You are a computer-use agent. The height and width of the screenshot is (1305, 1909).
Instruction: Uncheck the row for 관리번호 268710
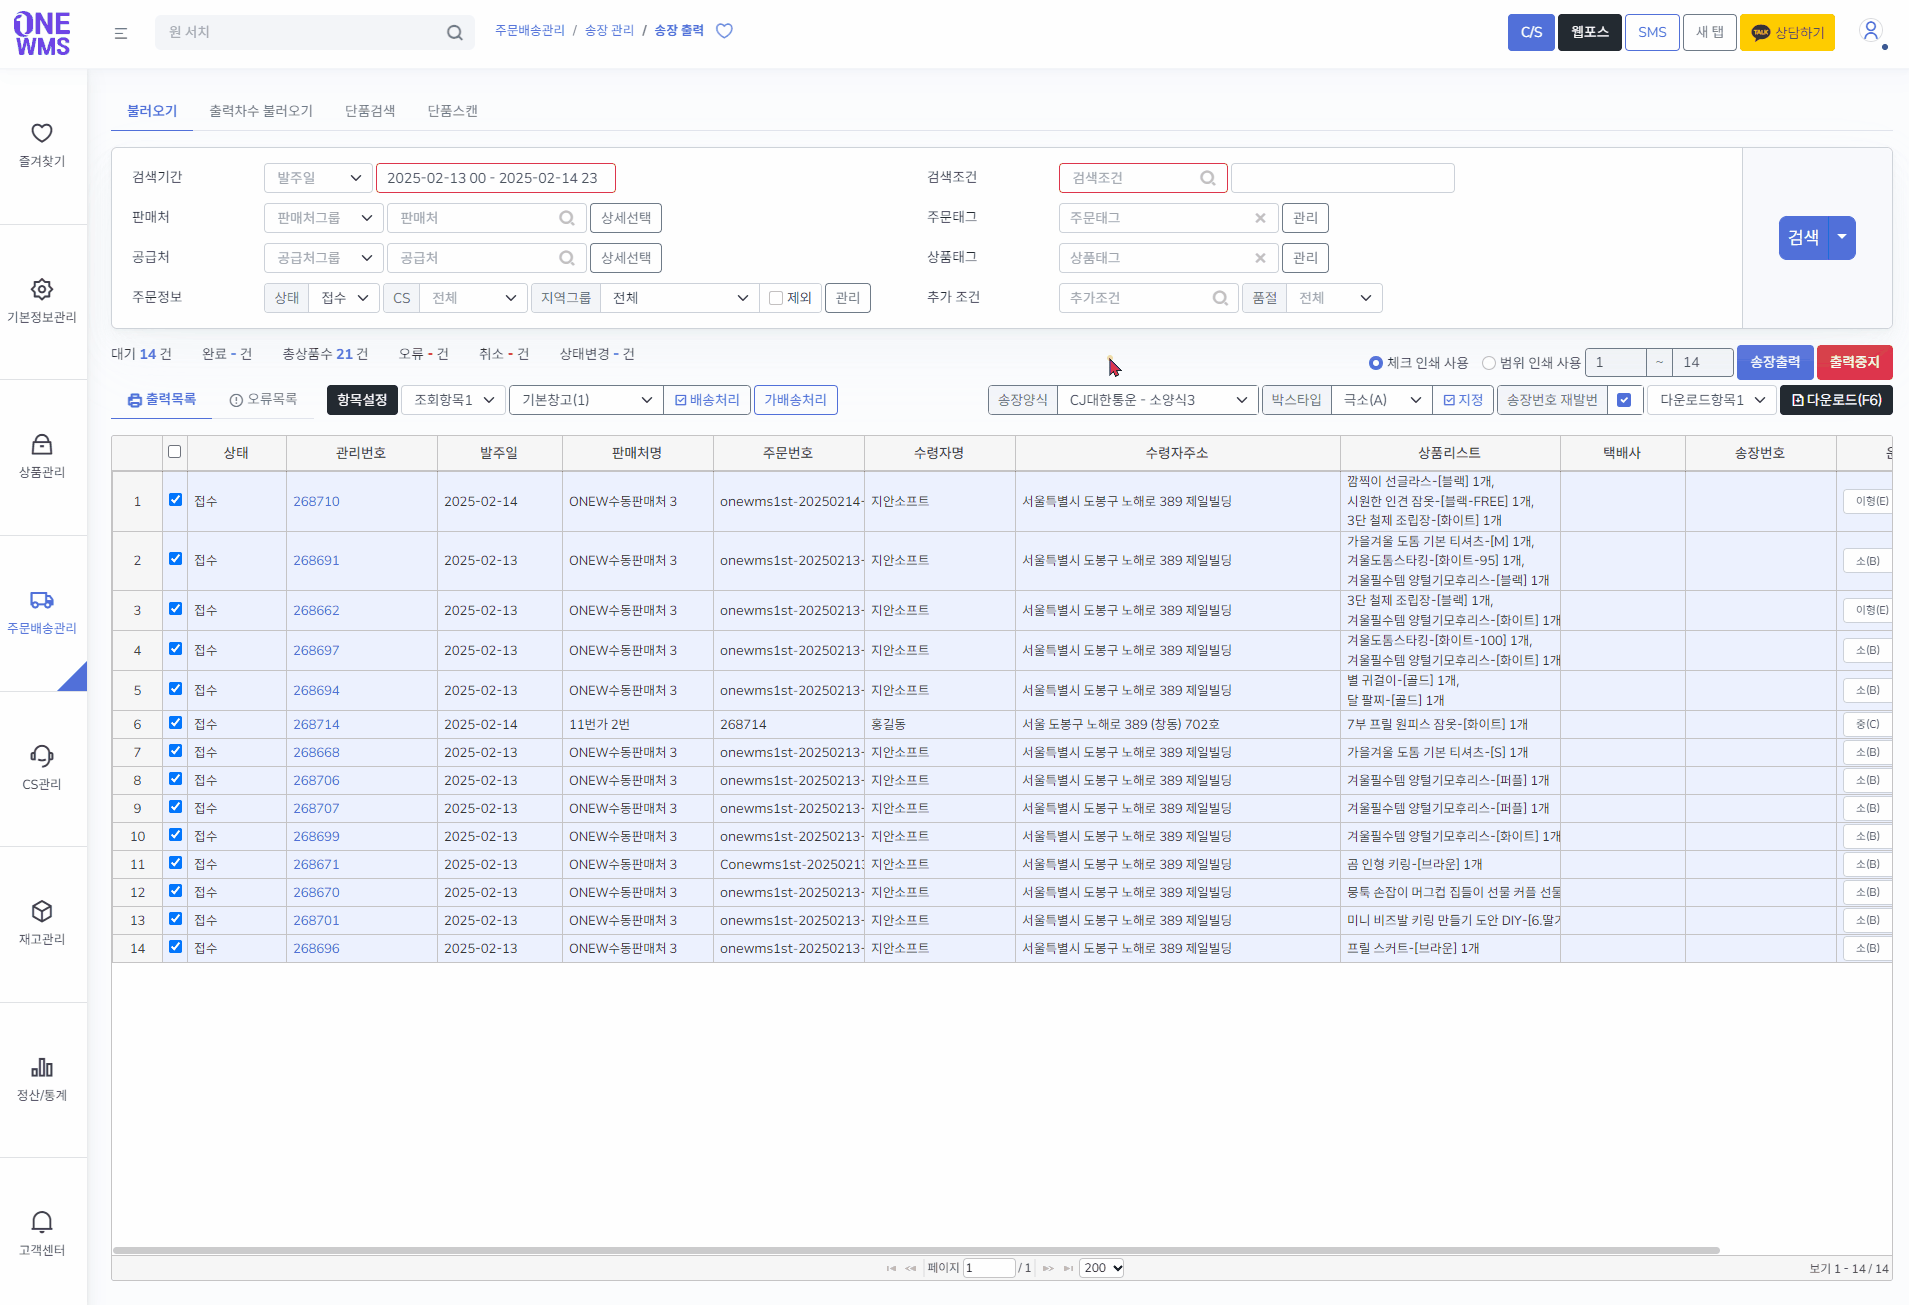pos(175,500)
